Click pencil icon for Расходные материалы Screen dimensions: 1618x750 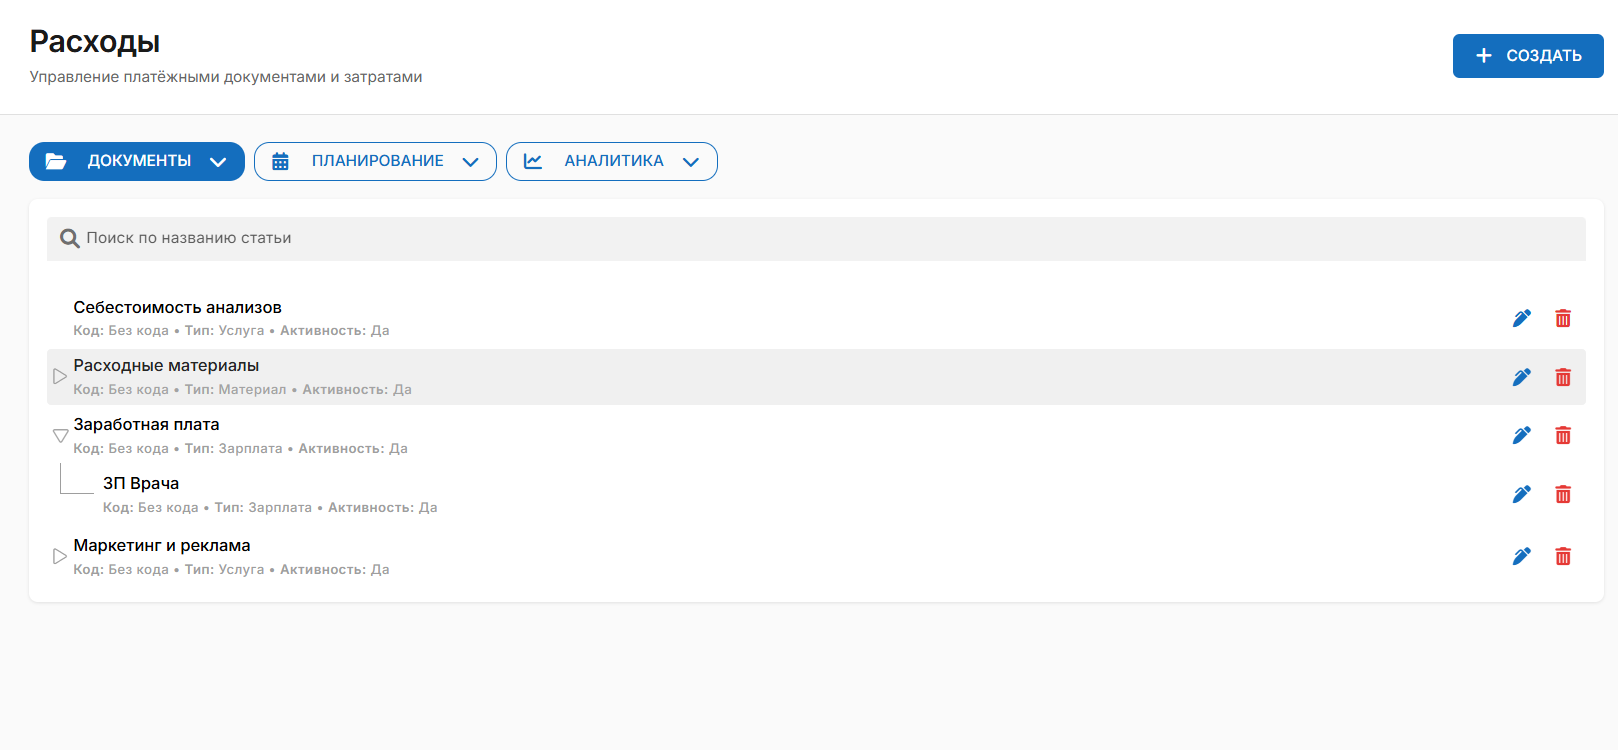pyautogui.click(x=1521, y=377)
